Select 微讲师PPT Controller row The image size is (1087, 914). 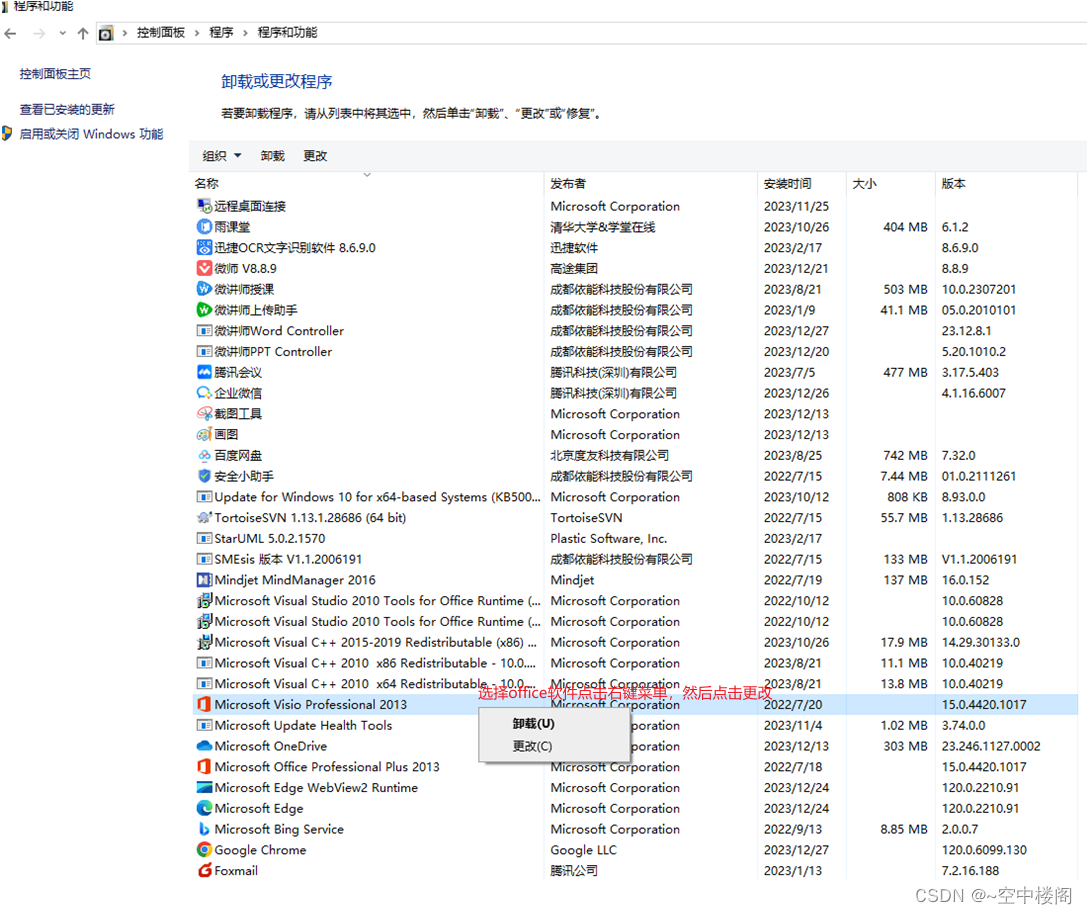pyautogui.click(x=636, y=352)
